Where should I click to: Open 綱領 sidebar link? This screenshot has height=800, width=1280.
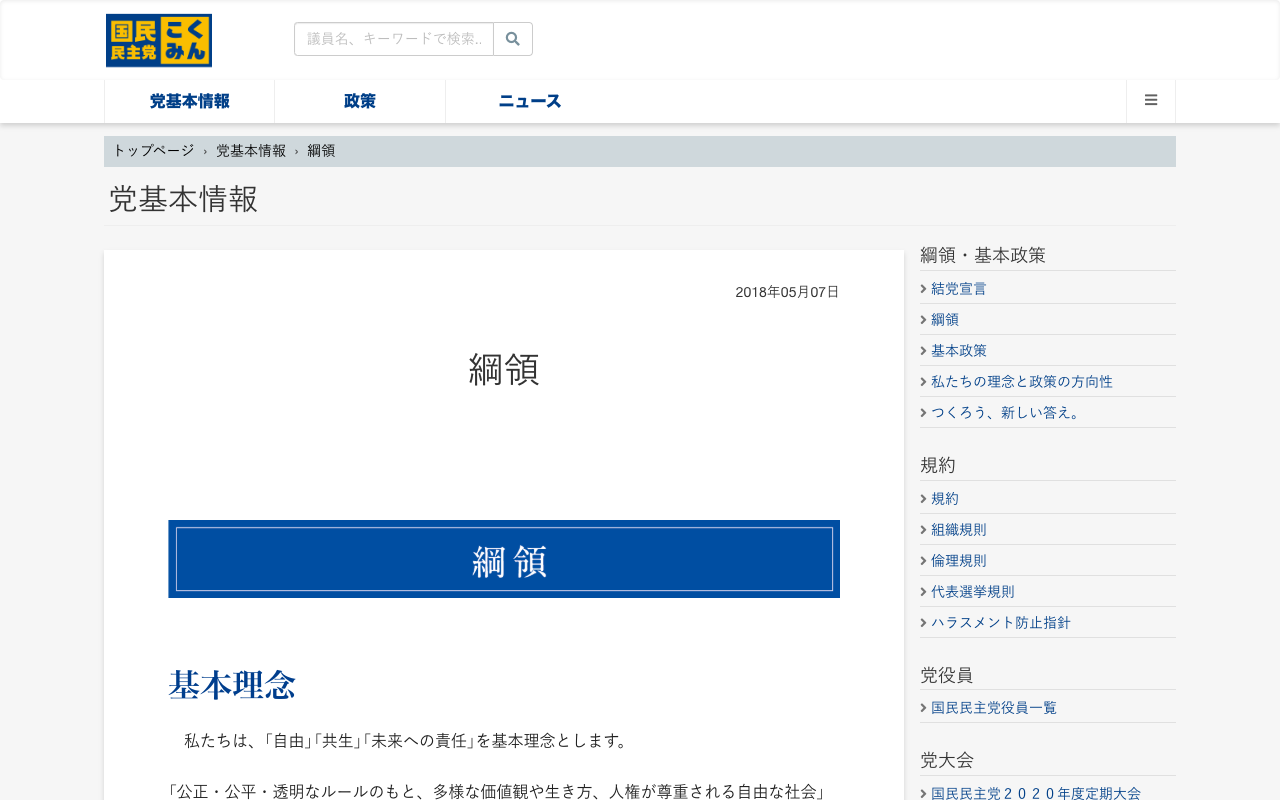click(x=945, y=319)
